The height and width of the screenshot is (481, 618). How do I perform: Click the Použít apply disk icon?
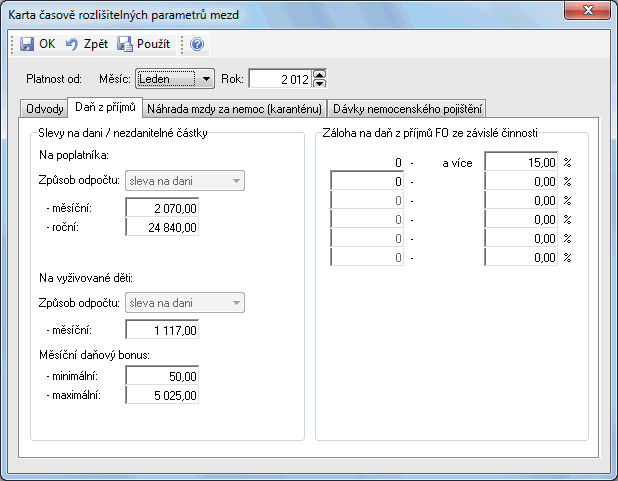[x=125, y=45]
